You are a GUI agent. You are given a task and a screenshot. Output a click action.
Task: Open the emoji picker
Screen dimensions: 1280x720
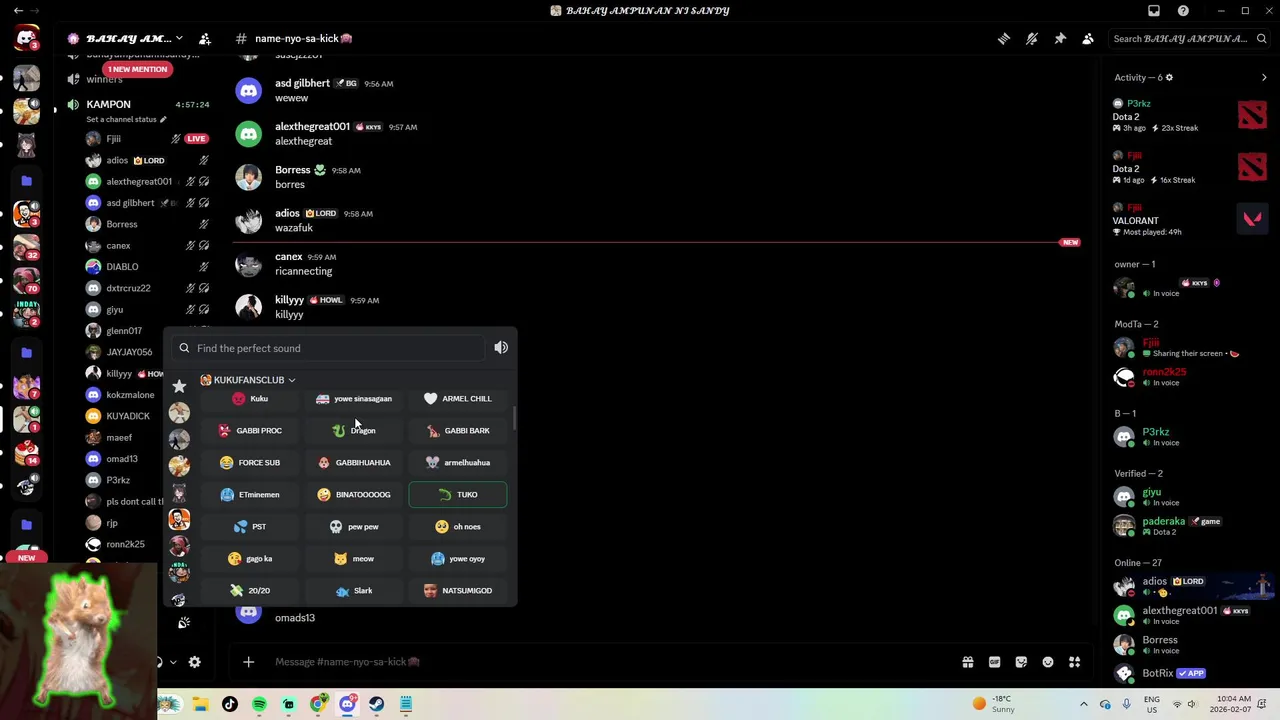(x=1048, y=662)
